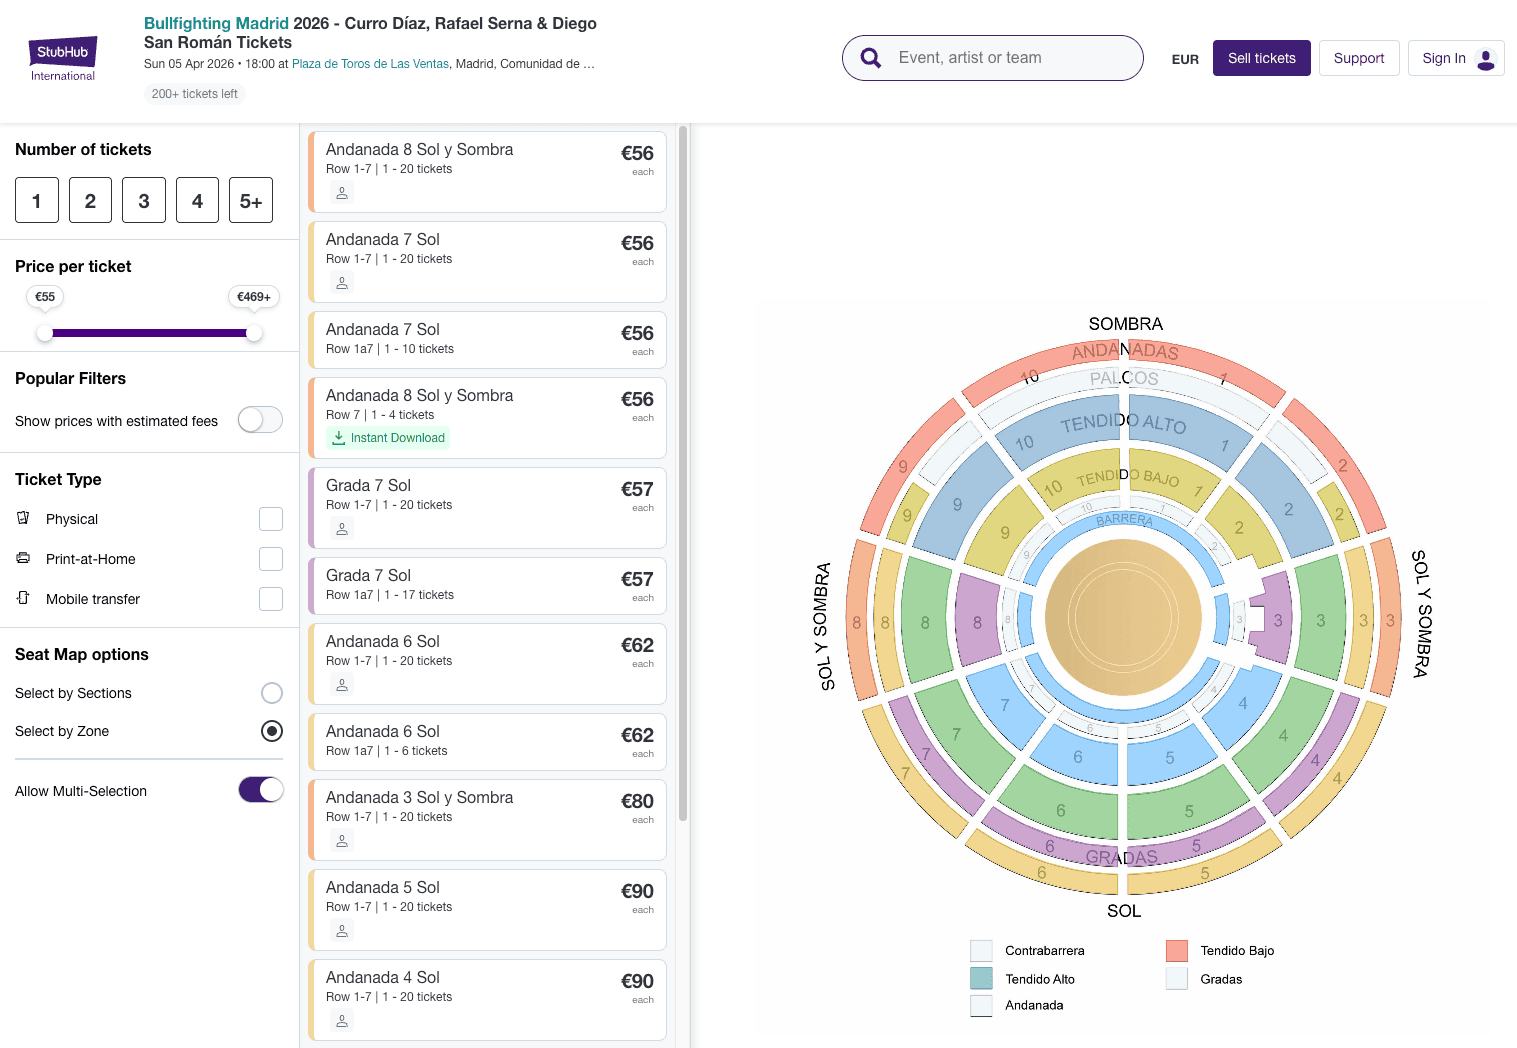This screenshot has width=1517, height=1048.
Task: Open the user profile avatar icon
Action: (1486, 59)
